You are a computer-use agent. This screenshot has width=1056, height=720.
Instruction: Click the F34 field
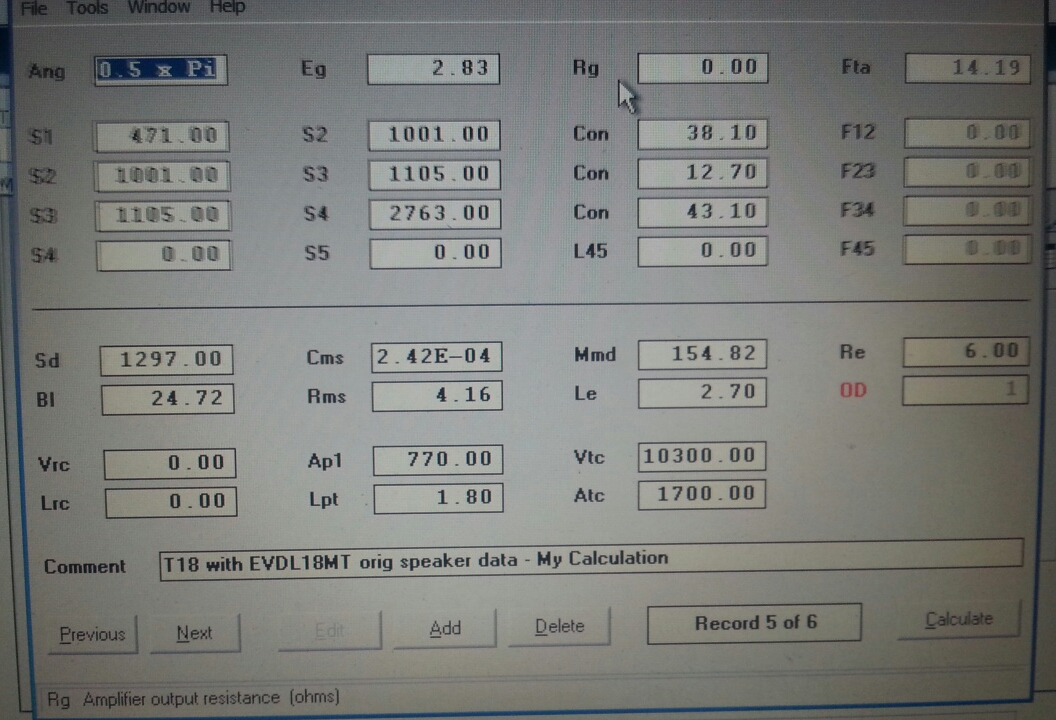[967, 211]
